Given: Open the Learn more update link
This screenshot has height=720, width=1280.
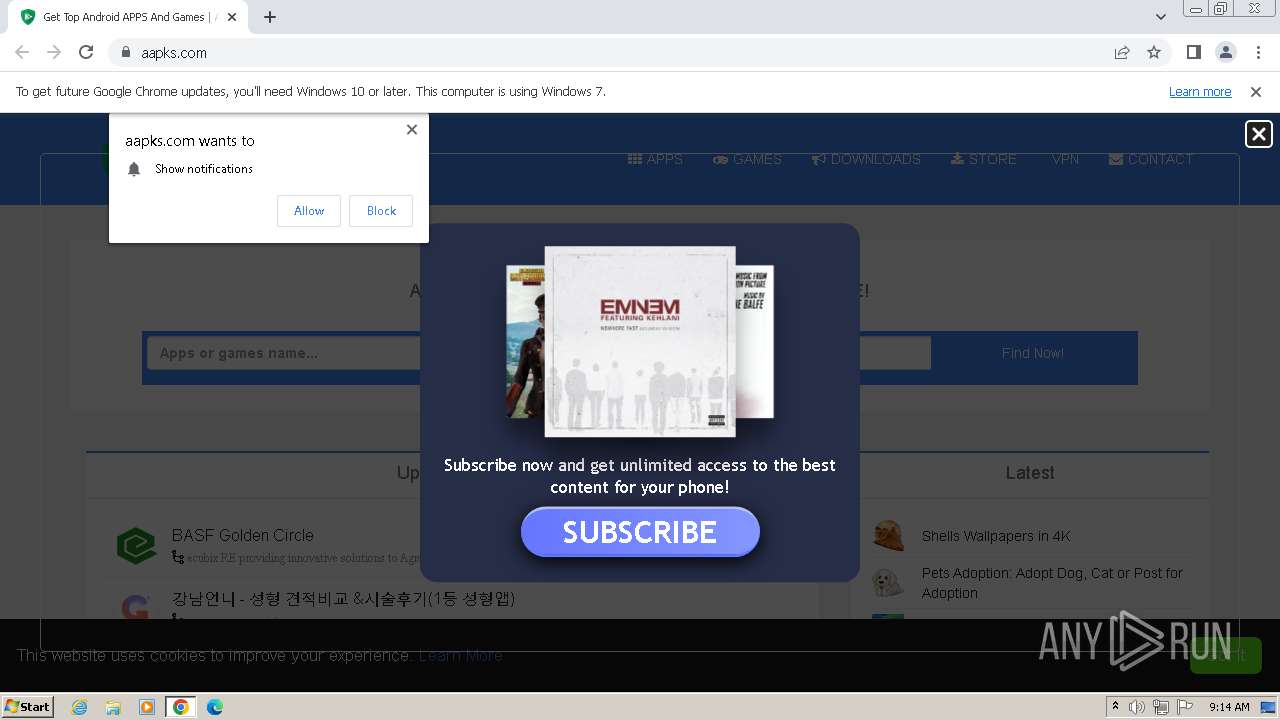Looking at the screenshot, I should click(1200, 91).
